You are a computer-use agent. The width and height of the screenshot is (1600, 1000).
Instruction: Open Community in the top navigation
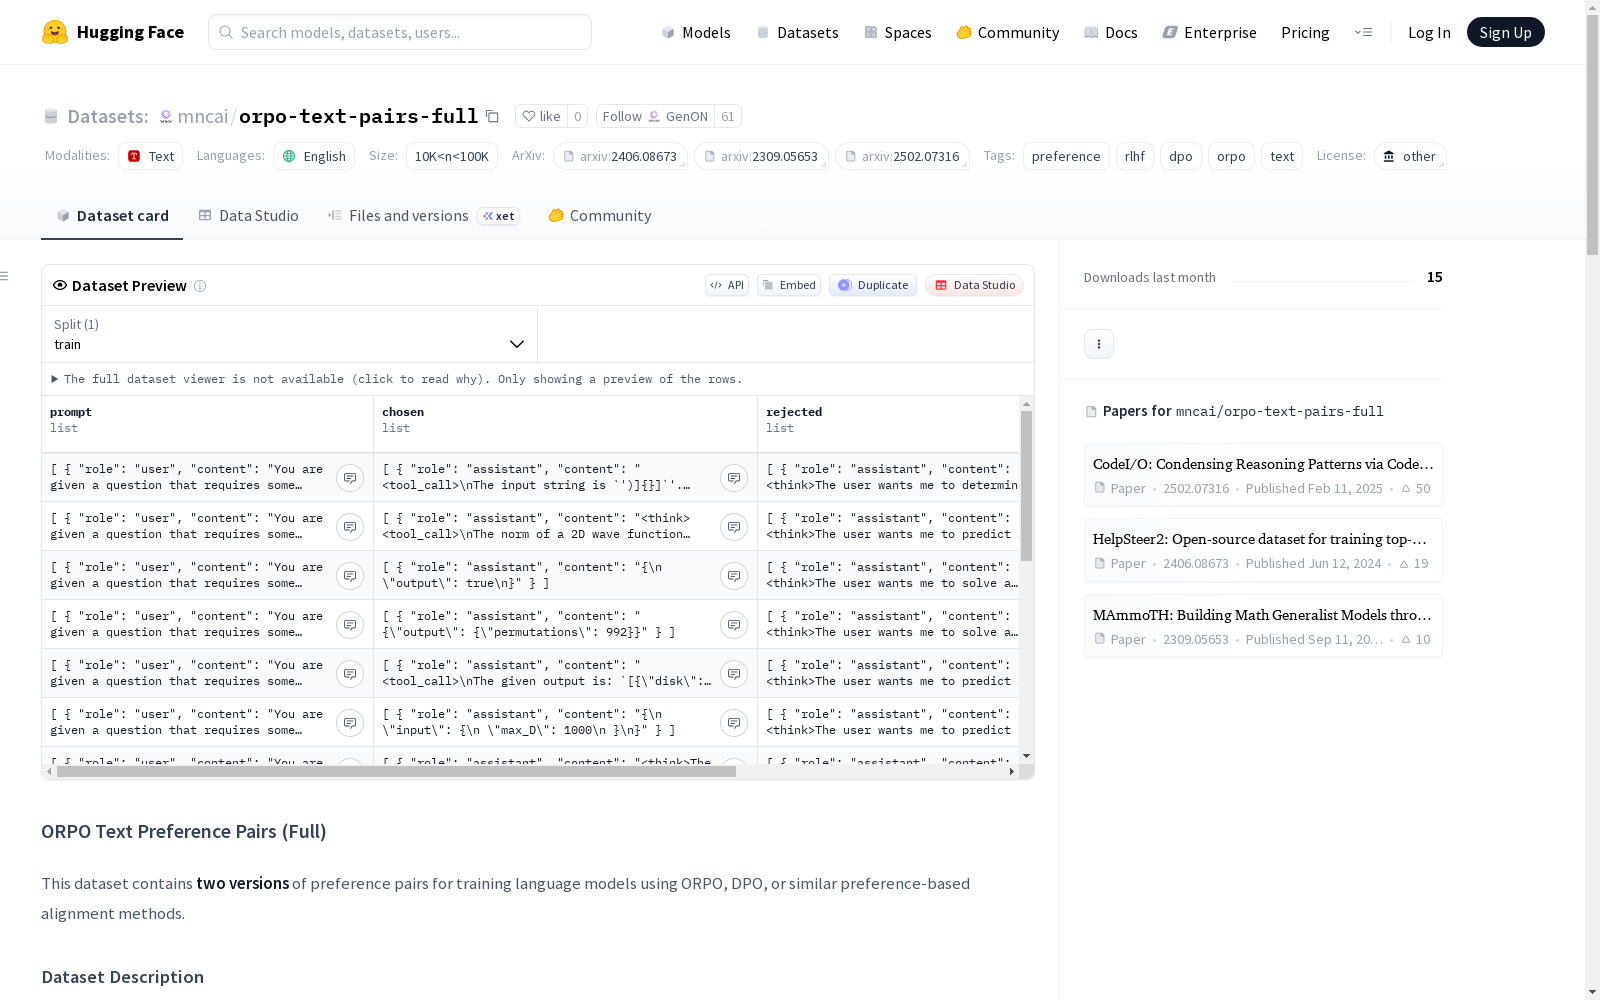coord(1008,32)
